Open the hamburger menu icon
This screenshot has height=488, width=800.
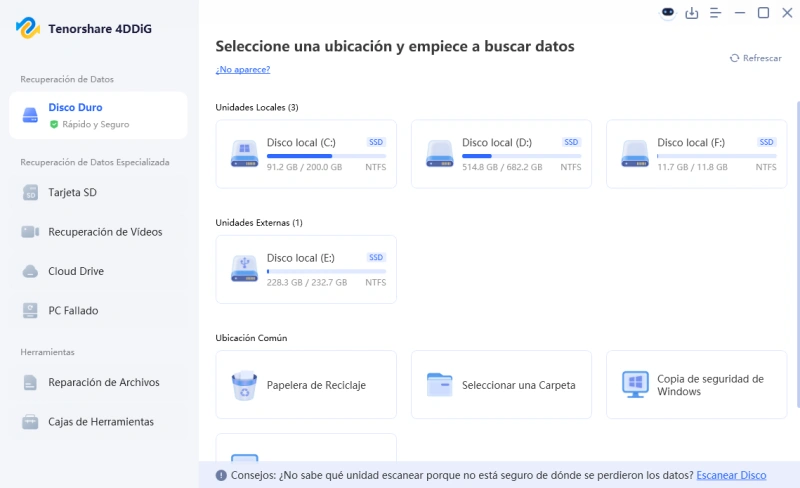tap(715, 13)
